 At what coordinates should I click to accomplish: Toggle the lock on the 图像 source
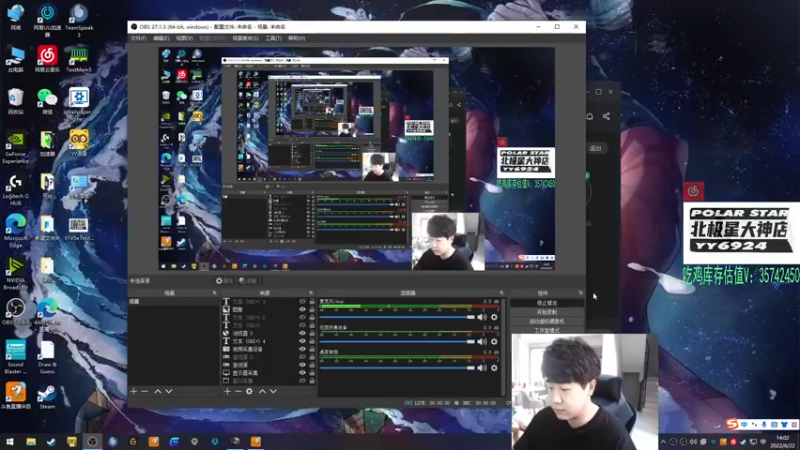[312, 310]
